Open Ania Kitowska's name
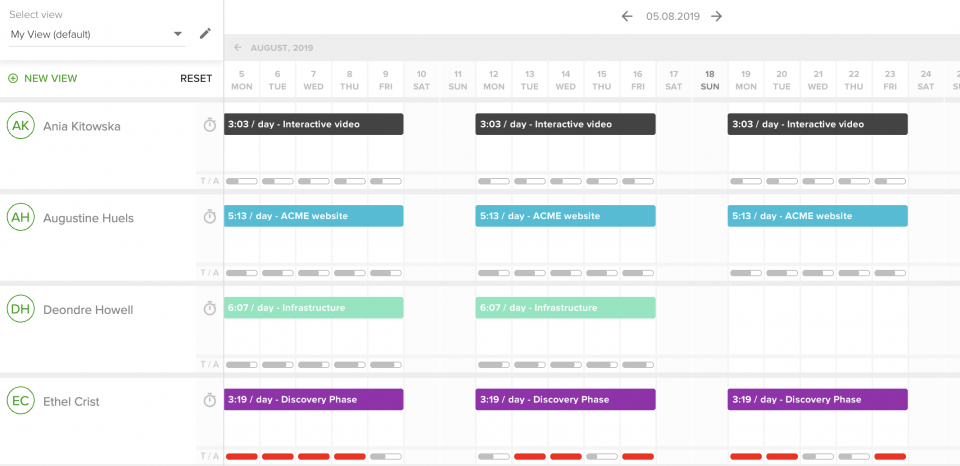The image size is (960, 466). point(81,126)
